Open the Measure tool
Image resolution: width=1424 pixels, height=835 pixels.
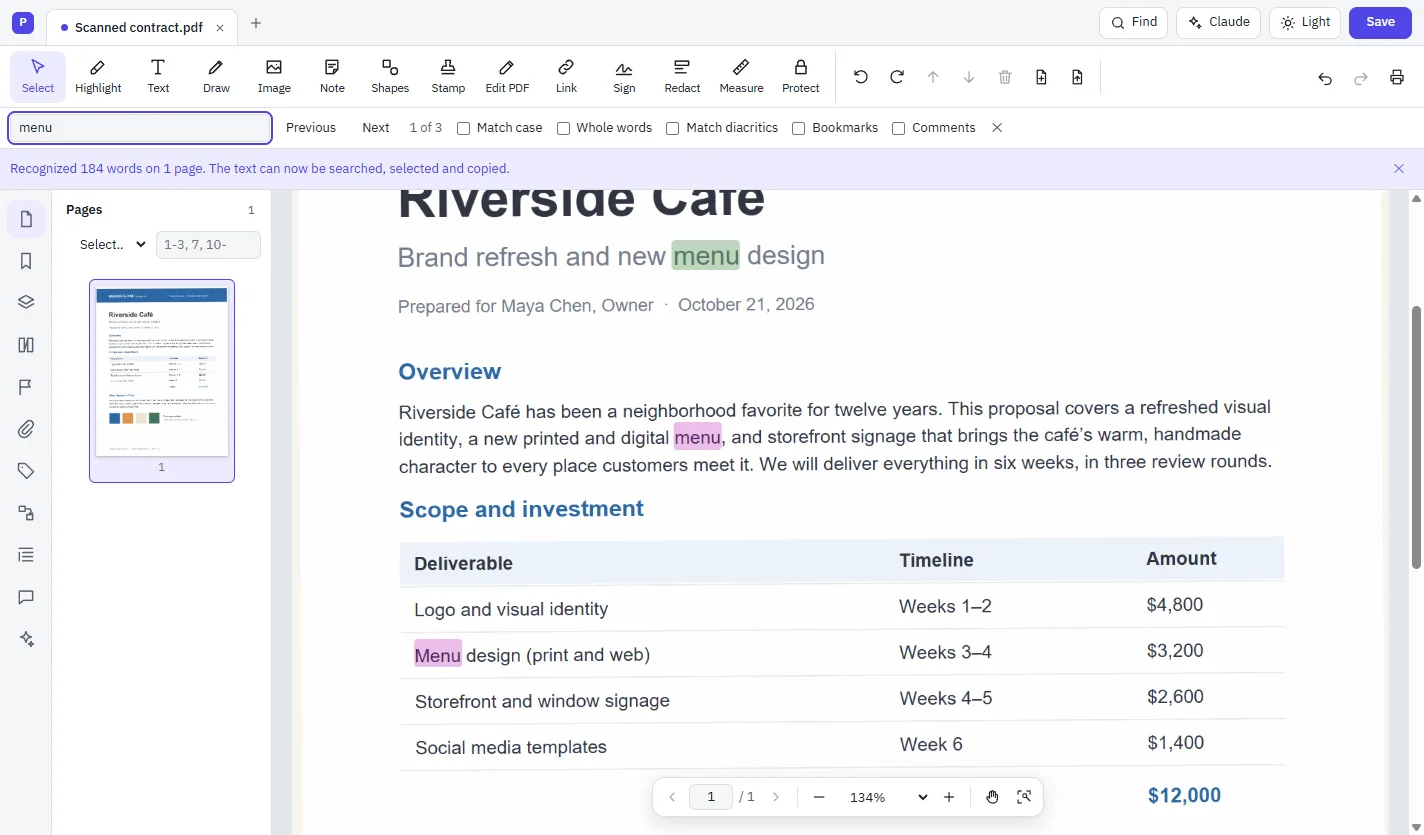pyautogui.click(x=741, y=76)
